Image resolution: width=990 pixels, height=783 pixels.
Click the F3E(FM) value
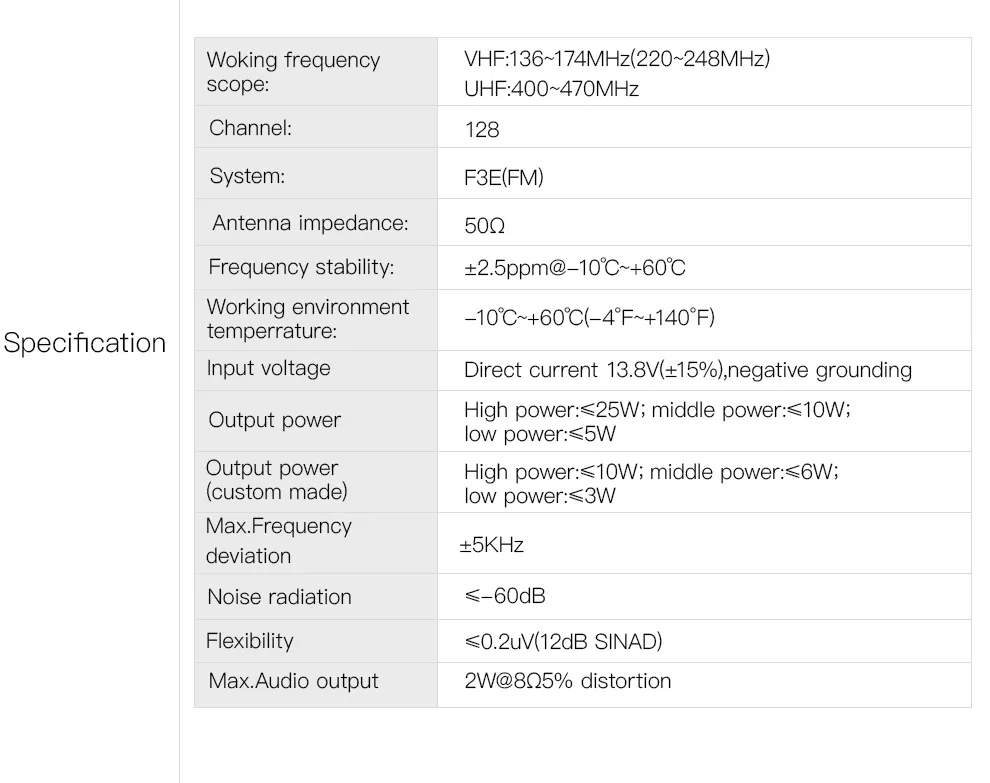pyautogui.click(x=503, y=177)
